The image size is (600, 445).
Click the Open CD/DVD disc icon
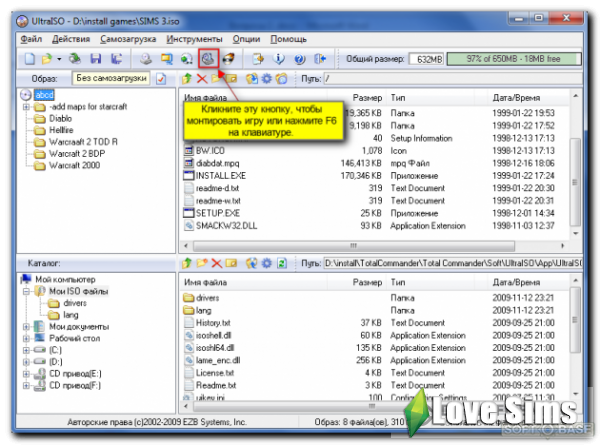point(75,59)
